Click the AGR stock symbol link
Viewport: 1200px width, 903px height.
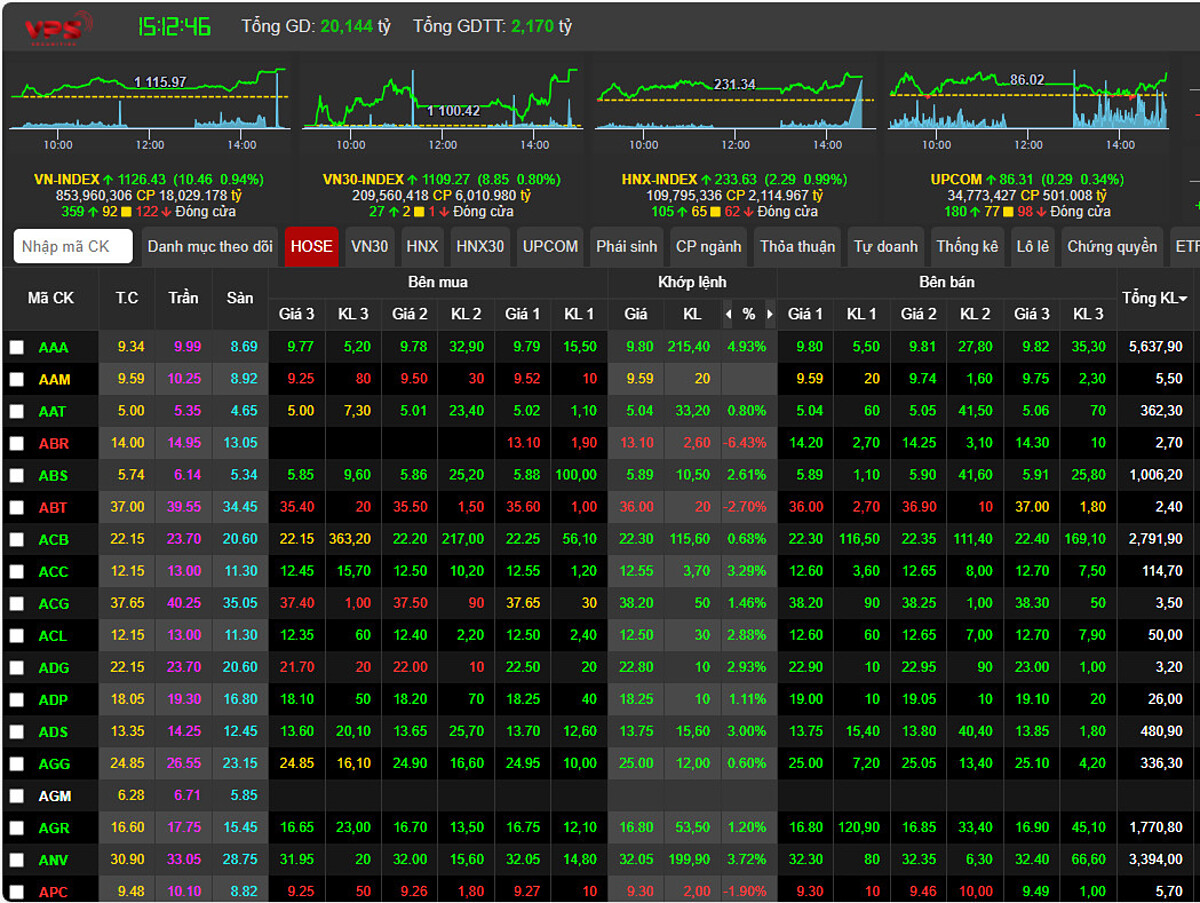pyautogui.click(x=54, y=828)
